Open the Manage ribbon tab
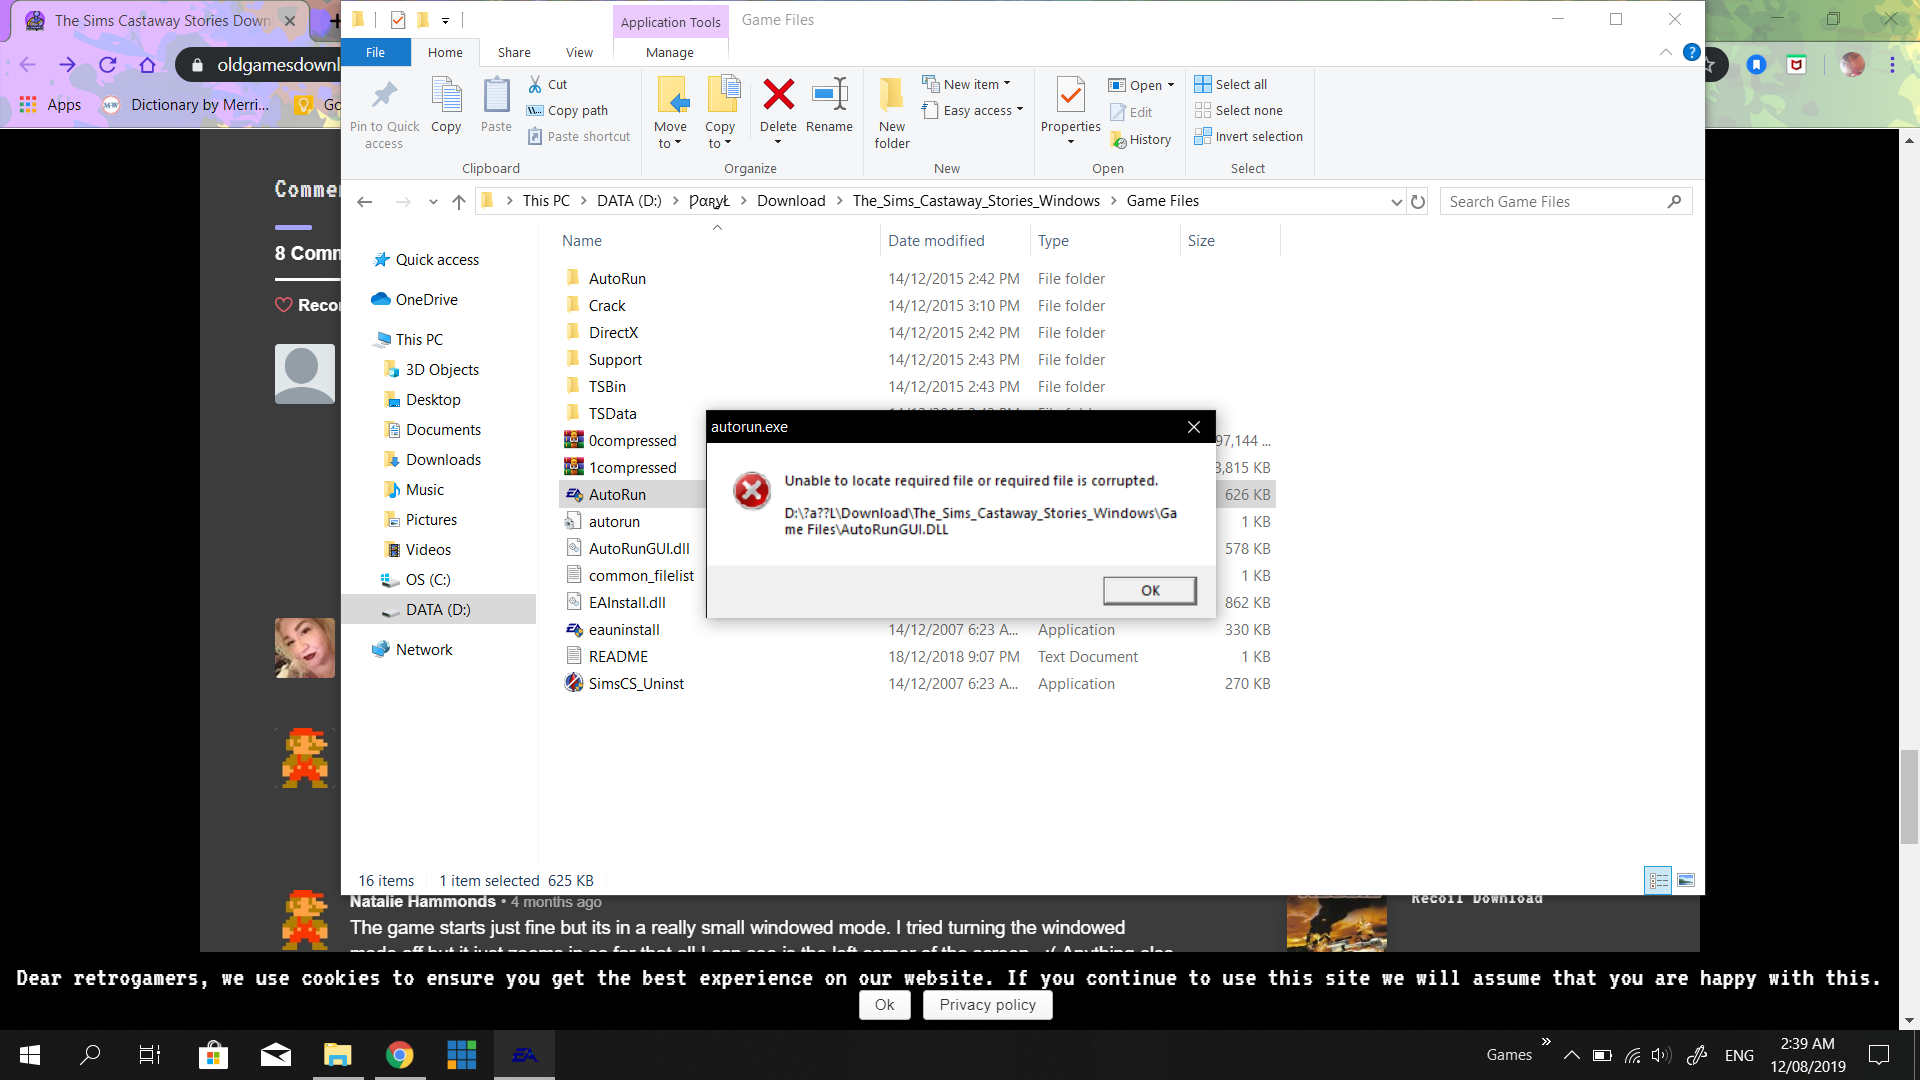Viewport: 1920px width, 1080px height. (x=670, y=53)
